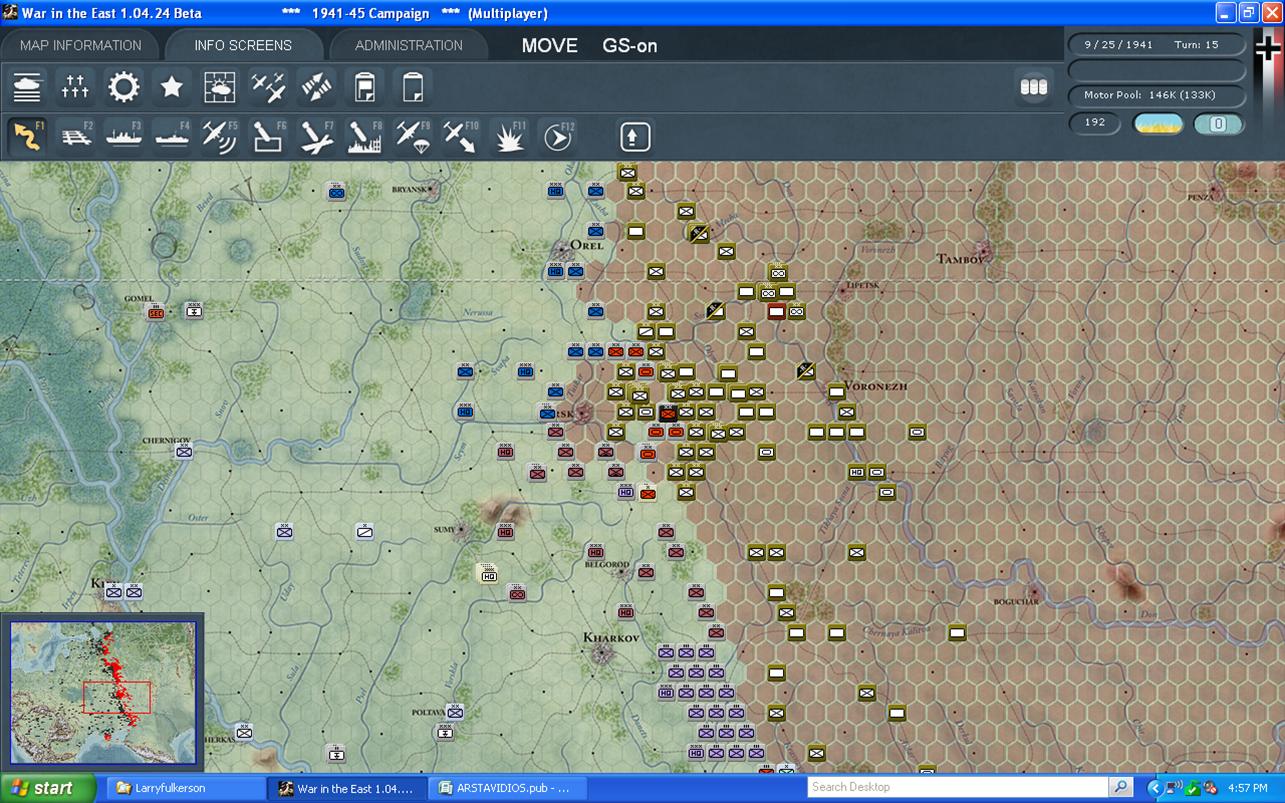
Task: Open the gear production icon
Action: [x=124, y=87]
